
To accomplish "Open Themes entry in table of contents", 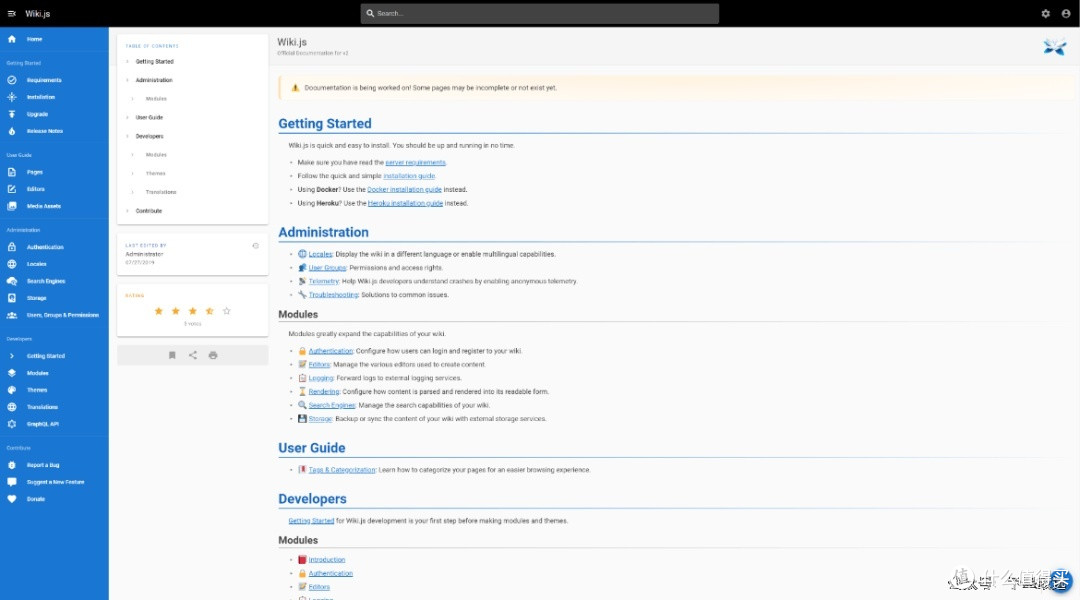I will coord(155,174).
